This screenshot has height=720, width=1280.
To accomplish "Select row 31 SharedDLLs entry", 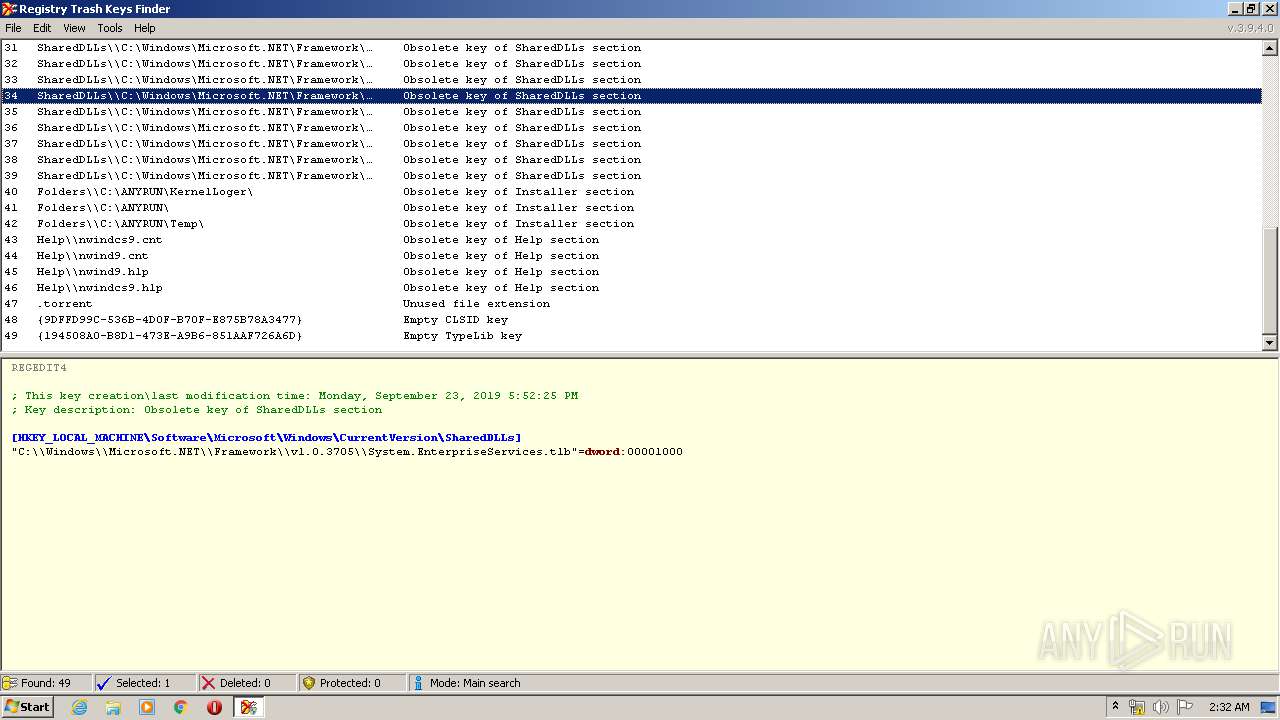I will pos(631,48).
